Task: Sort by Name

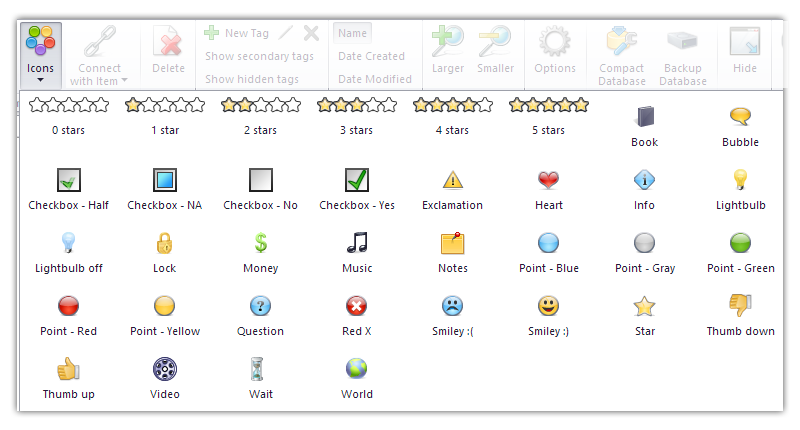Action: click(352, 33)
